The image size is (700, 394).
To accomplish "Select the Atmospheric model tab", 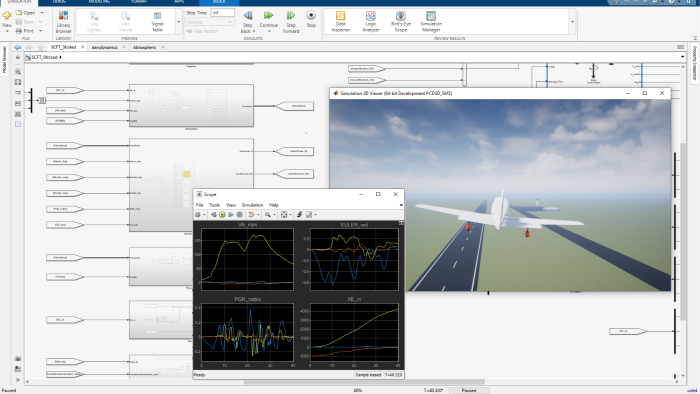I will pos(144,47).
